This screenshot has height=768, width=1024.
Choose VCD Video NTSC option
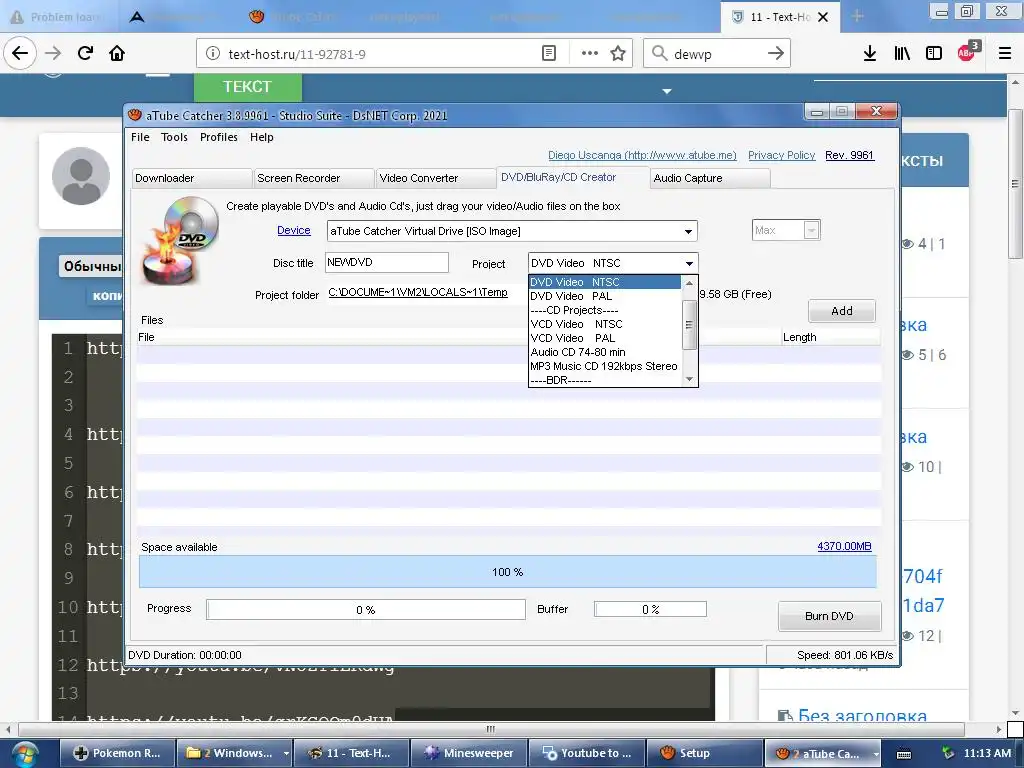pos(604,324)
